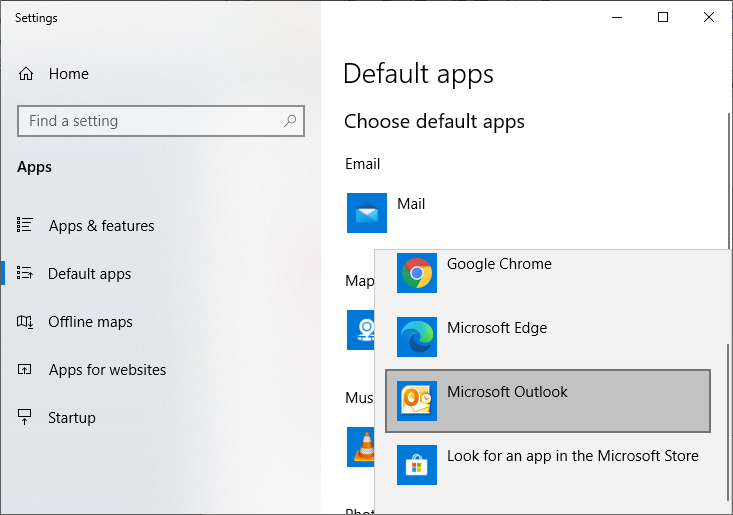Focus the Find a setting field
This screenshot has width=733, height=515.
161,121
